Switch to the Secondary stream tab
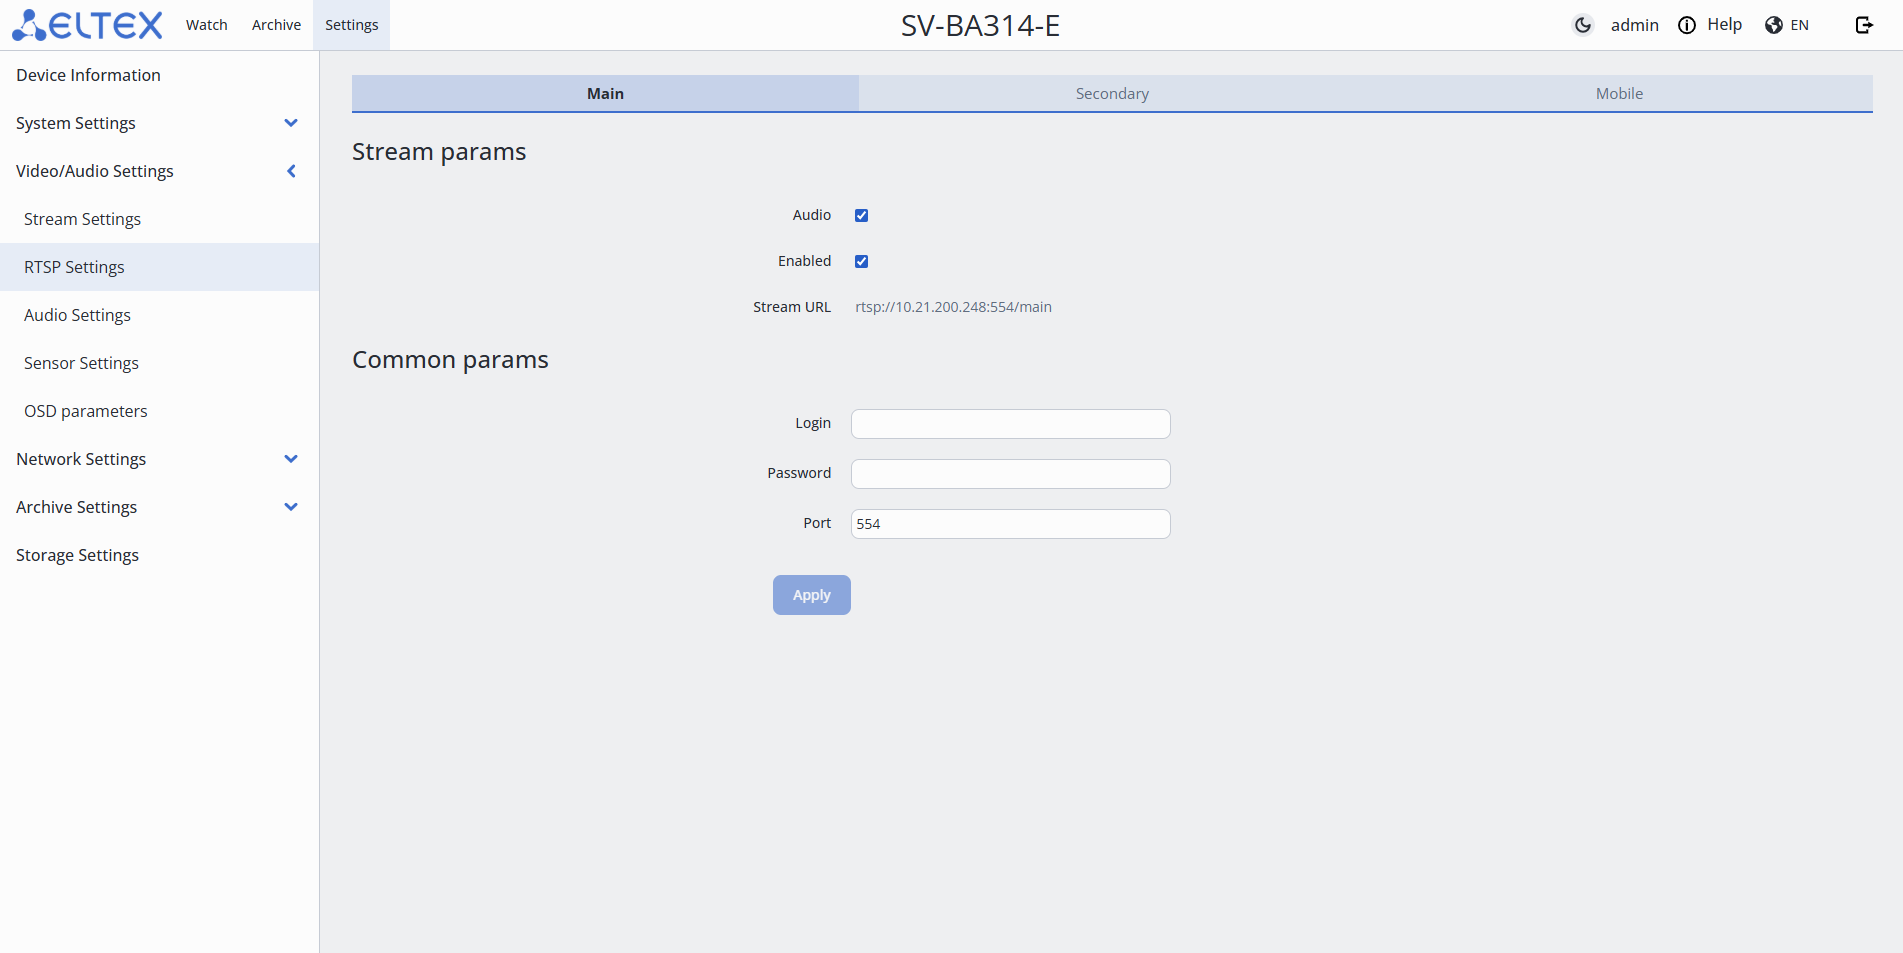1903x953 pixels. point(1112,93)
